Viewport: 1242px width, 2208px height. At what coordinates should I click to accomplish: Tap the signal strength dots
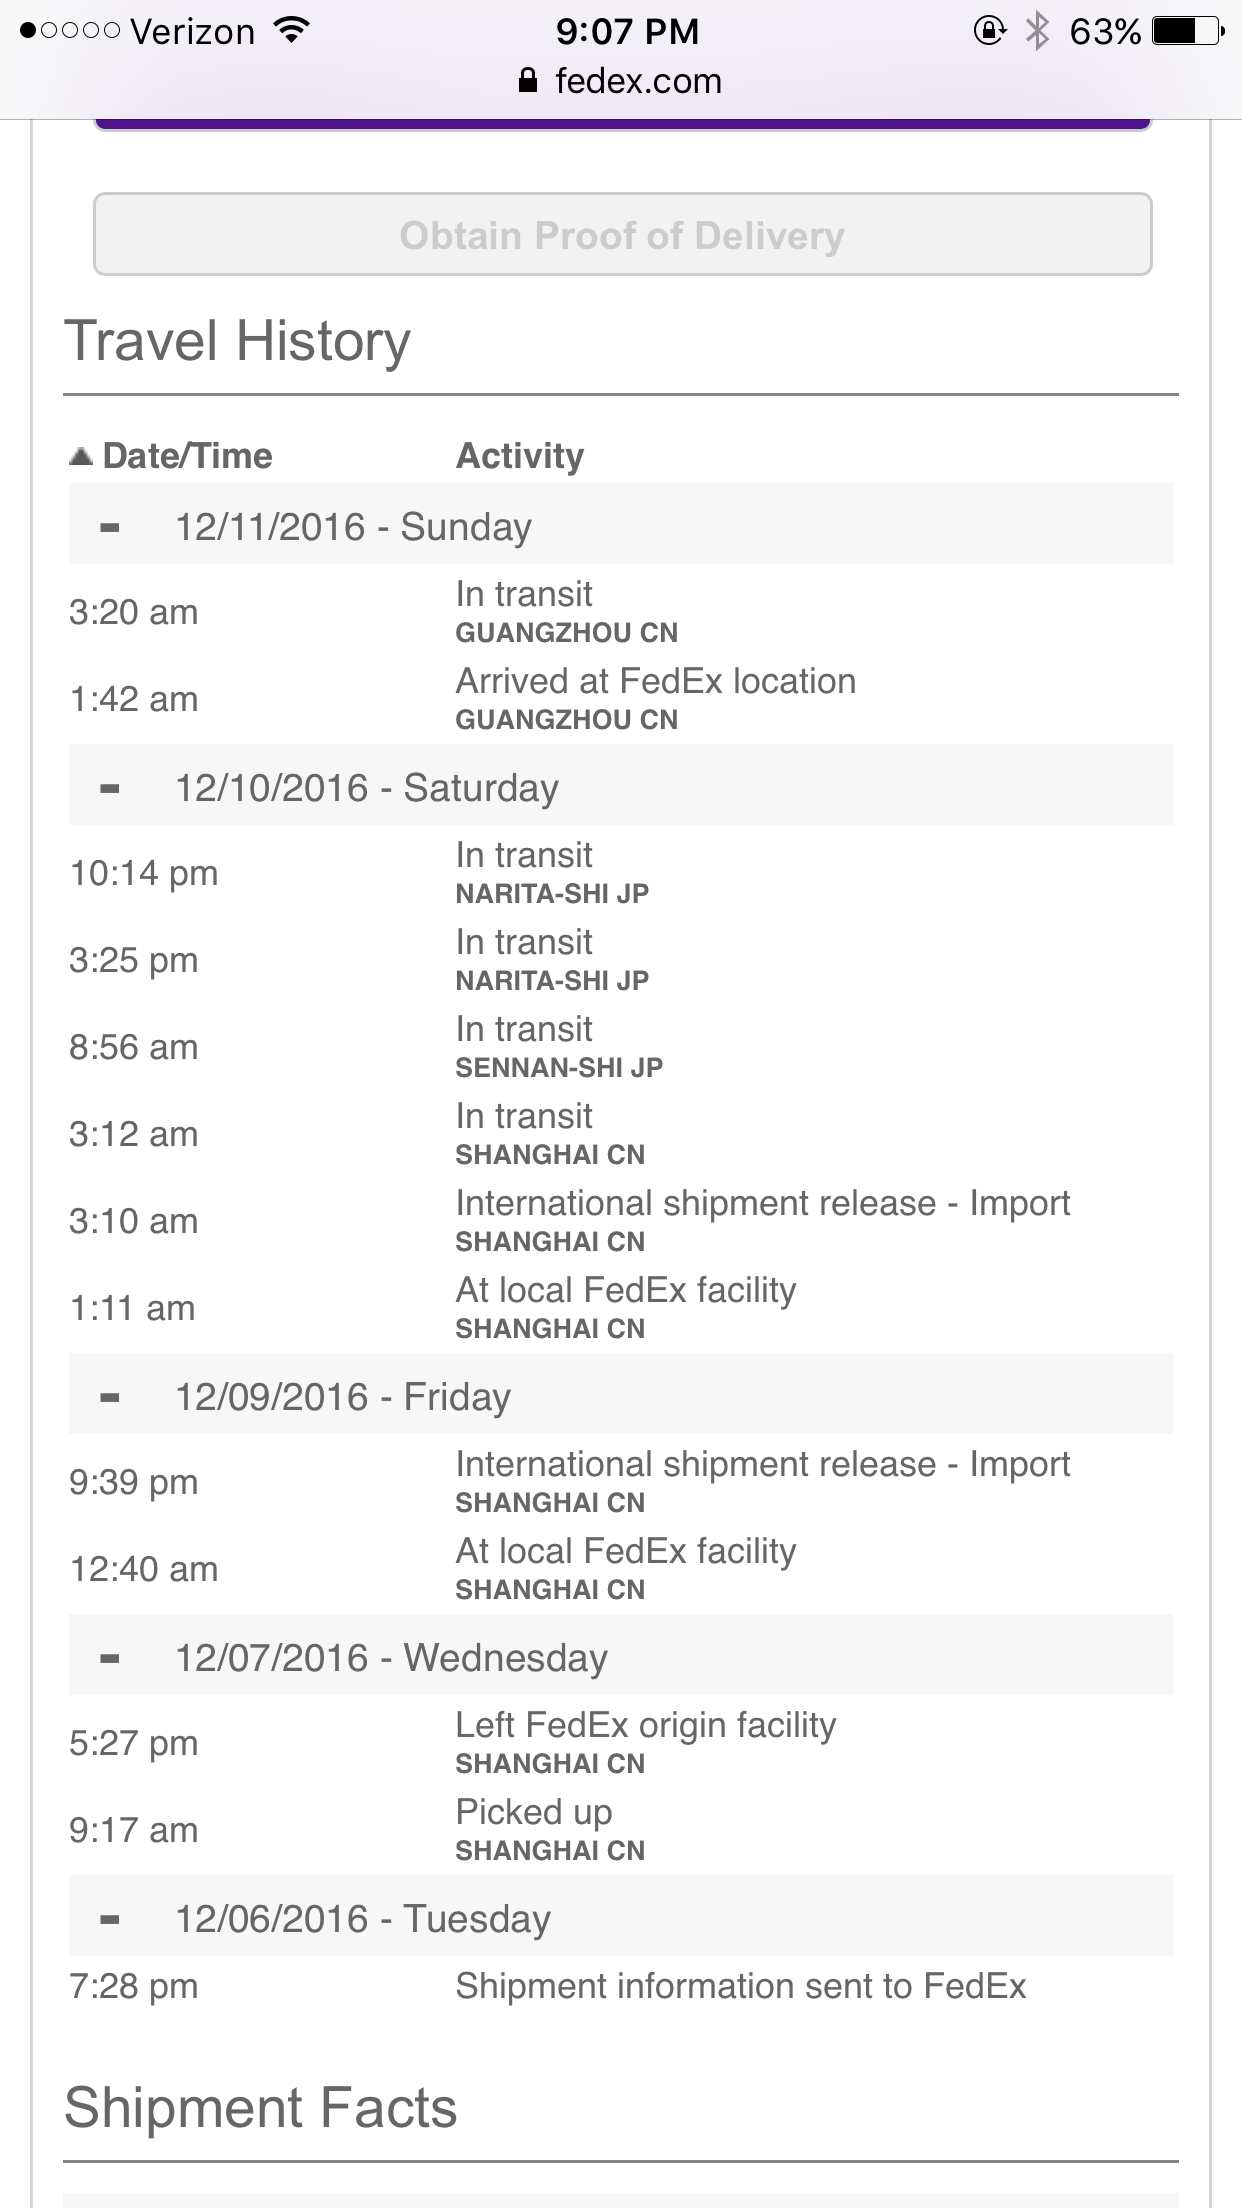70,31
